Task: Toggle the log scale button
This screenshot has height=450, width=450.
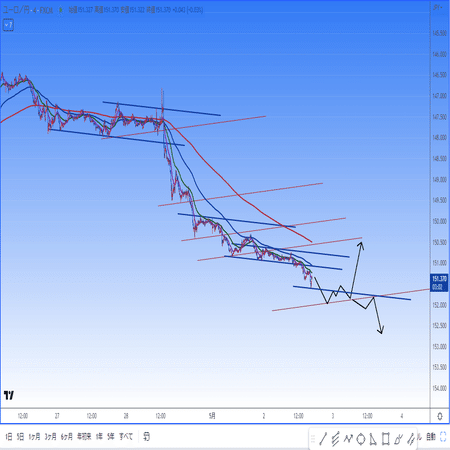Action: point(419,437)
